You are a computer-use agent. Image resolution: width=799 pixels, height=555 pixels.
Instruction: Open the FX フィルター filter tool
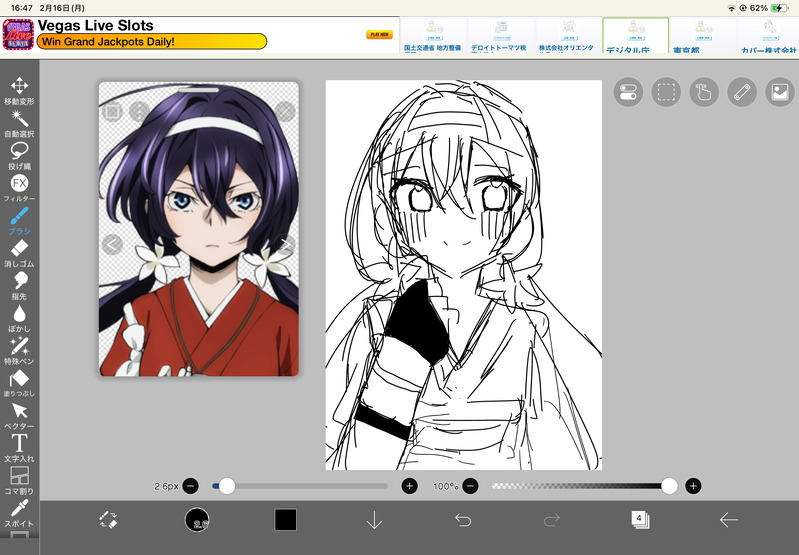(19, 188)
